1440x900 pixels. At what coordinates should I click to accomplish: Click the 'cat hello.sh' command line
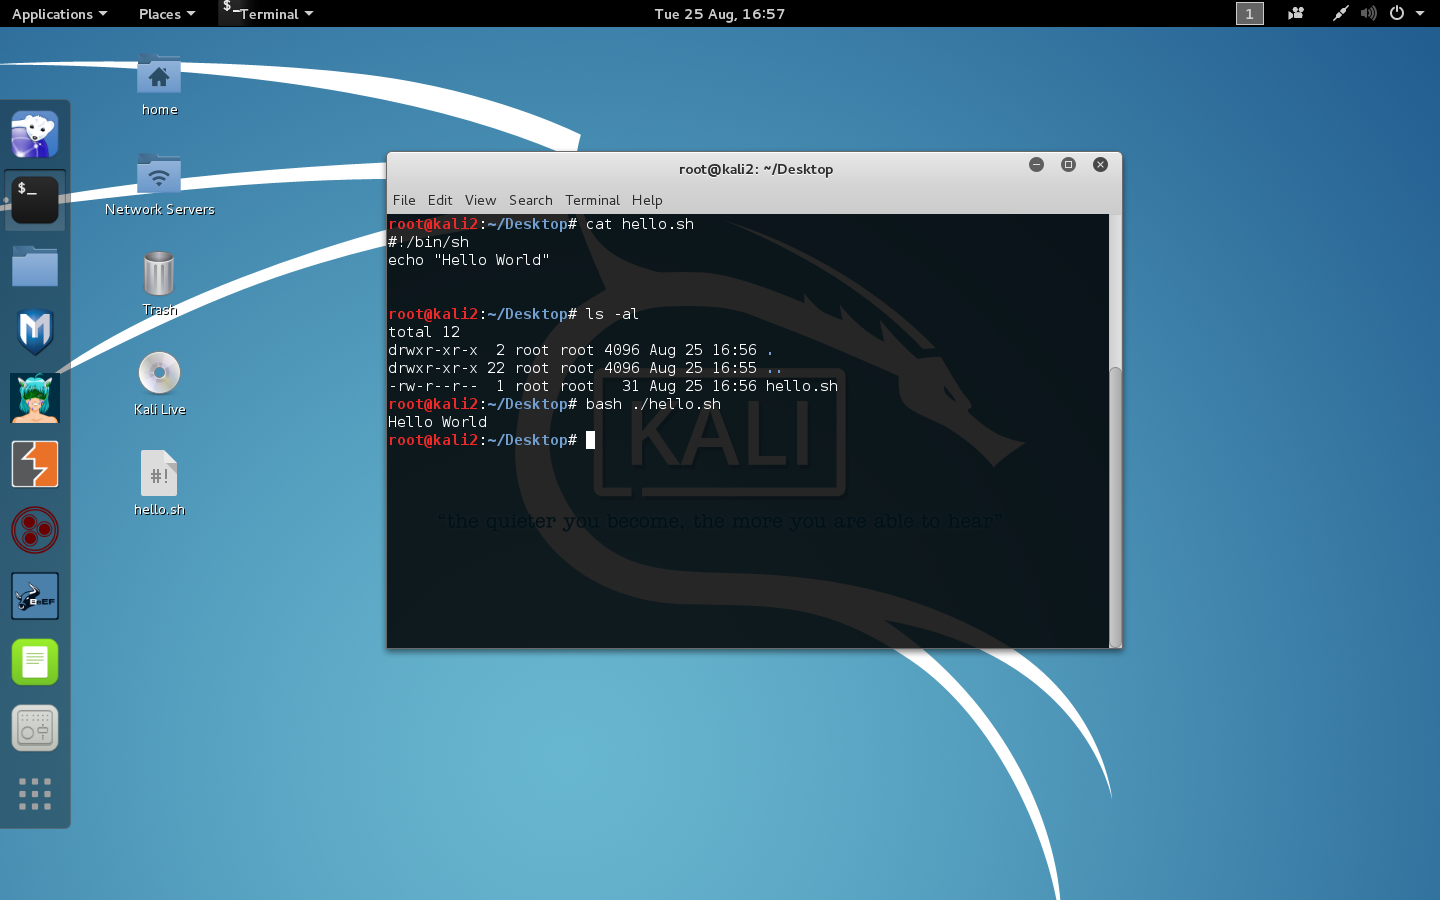pyautogui.click(x=541, y=224)
